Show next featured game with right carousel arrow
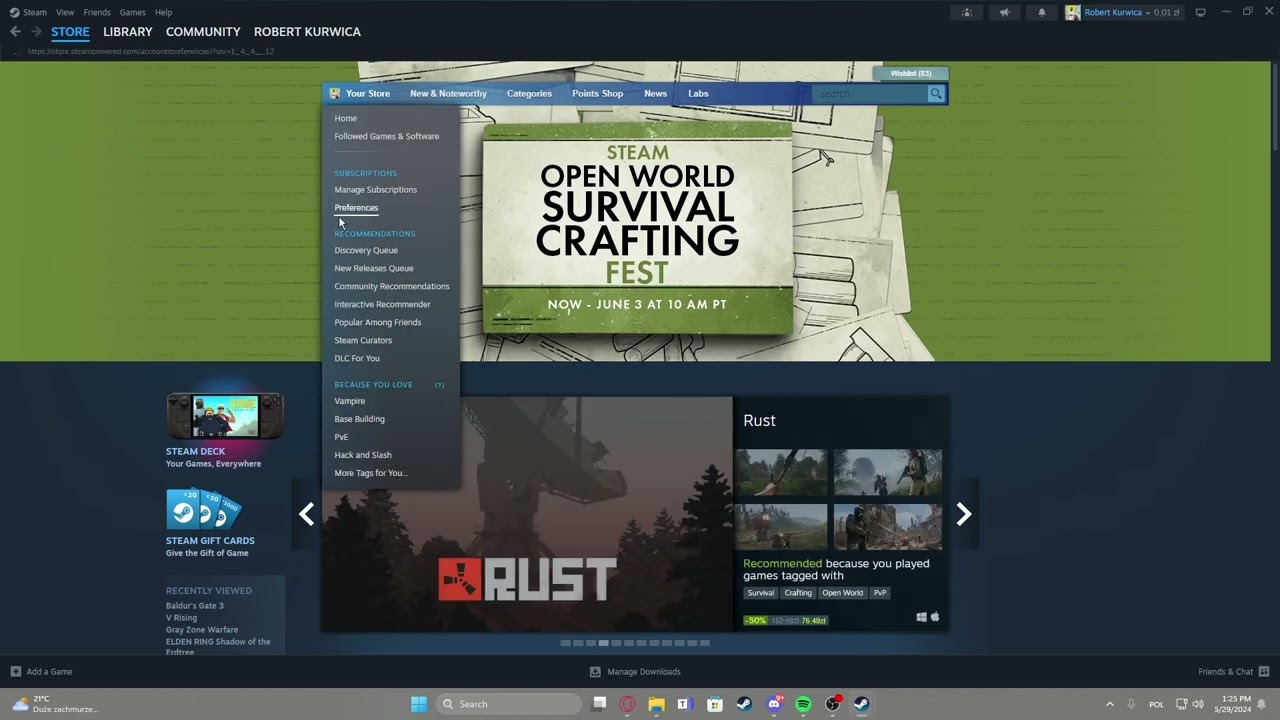Image resolution: width=1280 pixels, height=720 pixels. 964,514
